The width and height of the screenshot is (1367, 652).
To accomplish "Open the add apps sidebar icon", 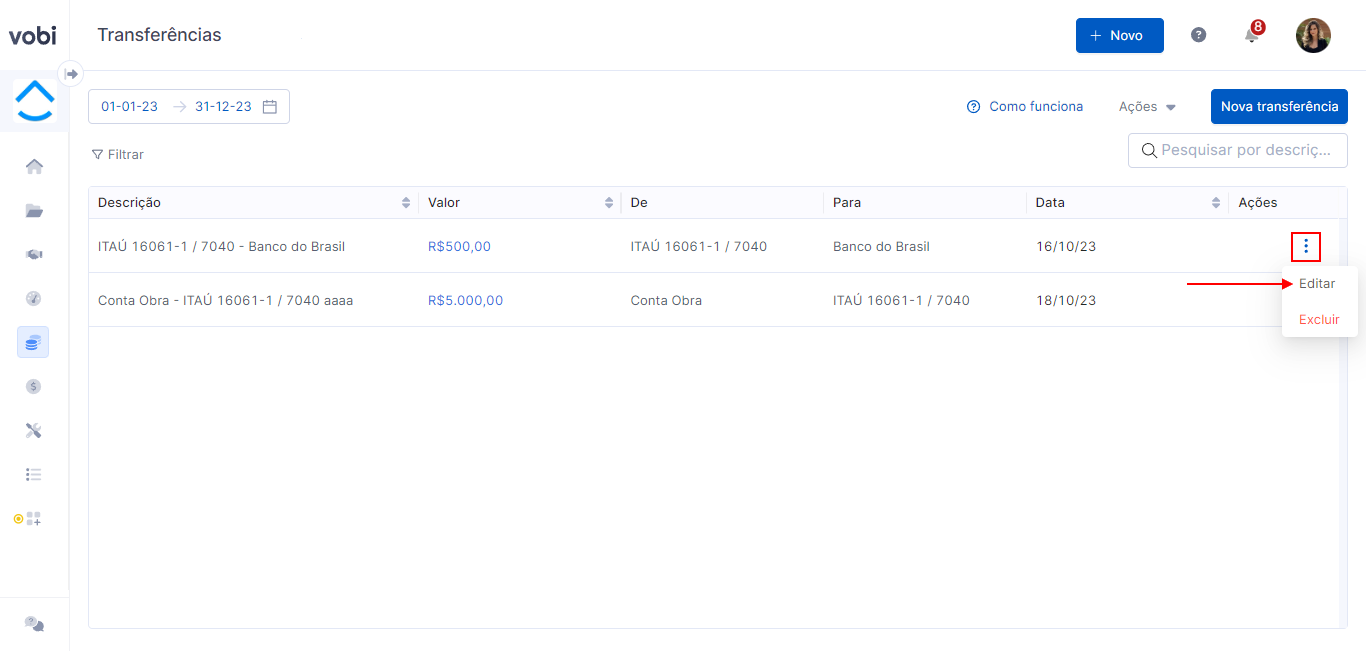I will (34, 519).
